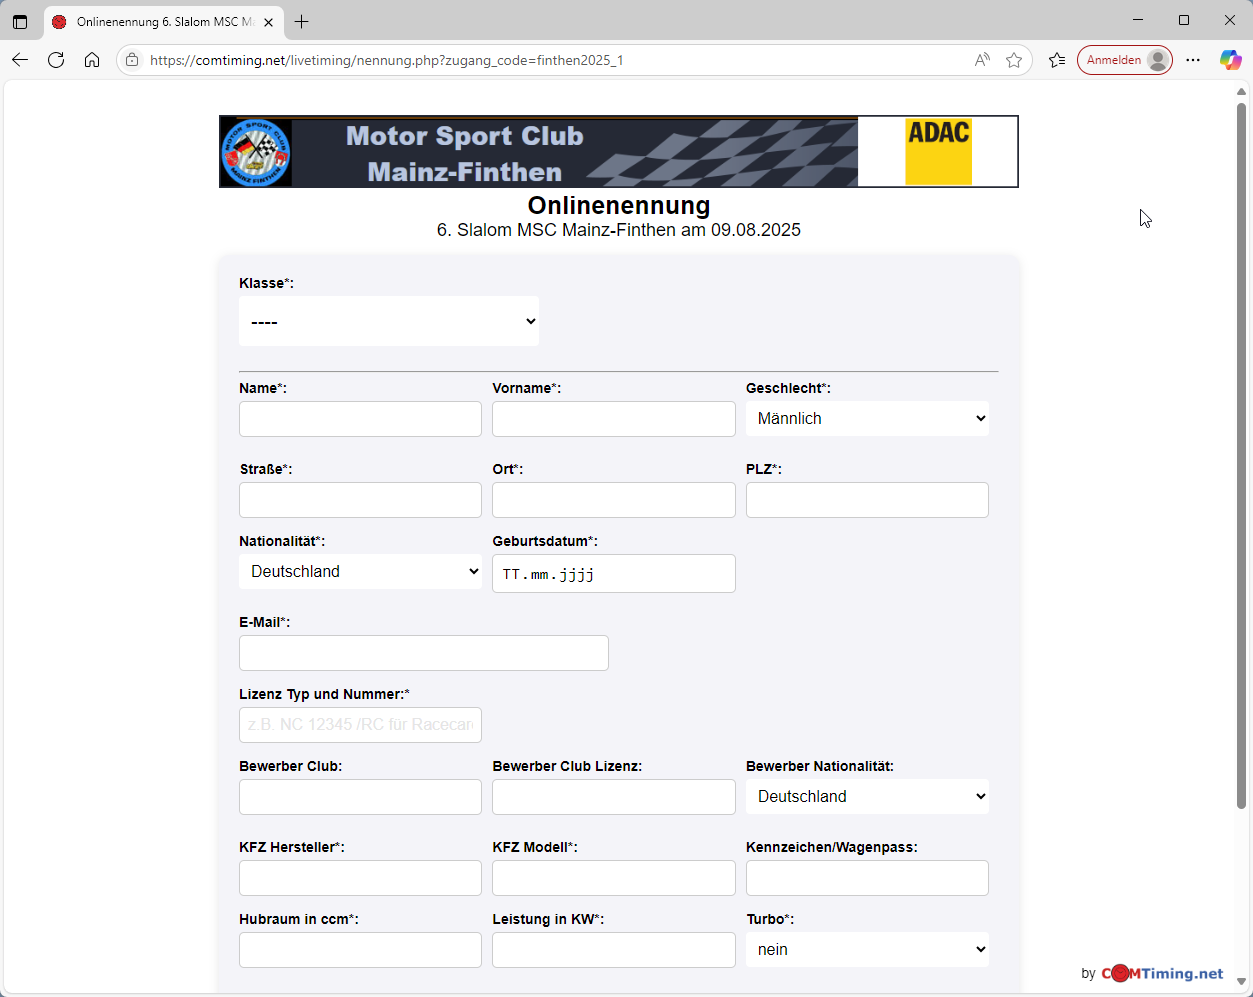Image resolution: width=1253 pixels, height=997 pixels.
Task: Open the browser home page icon
Action: [92, 60]
